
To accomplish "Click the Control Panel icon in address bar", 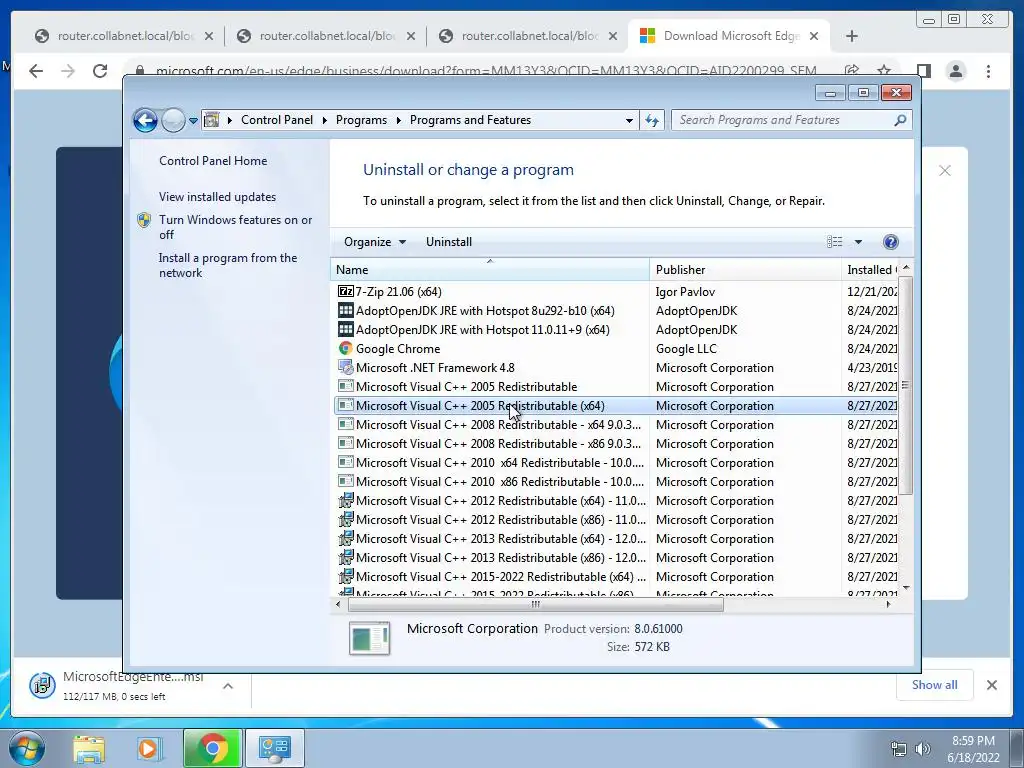I will (x=212, y=120).
